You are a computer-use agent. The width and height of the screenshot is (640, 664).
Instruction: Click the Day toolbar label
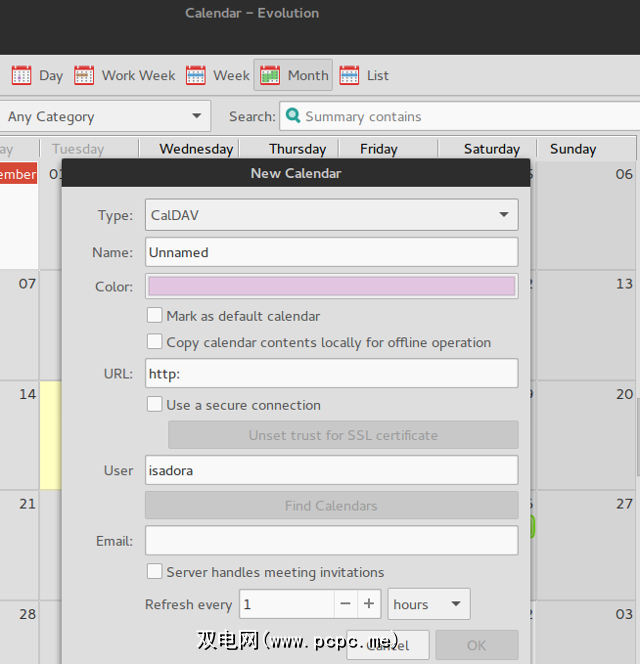51,76
